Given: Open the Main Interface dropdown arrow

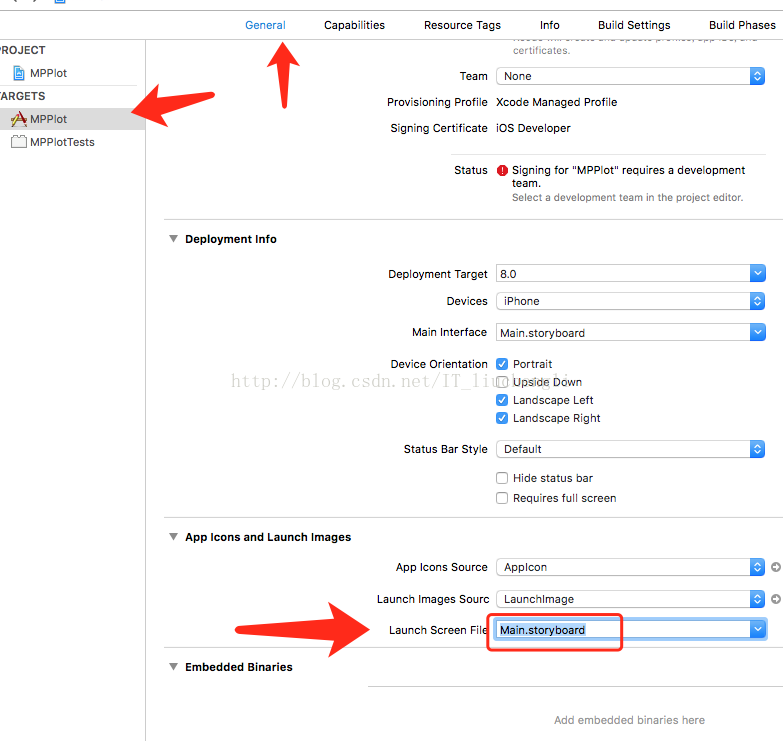Looking at the screenshot, I should click(x=758, y=332).
